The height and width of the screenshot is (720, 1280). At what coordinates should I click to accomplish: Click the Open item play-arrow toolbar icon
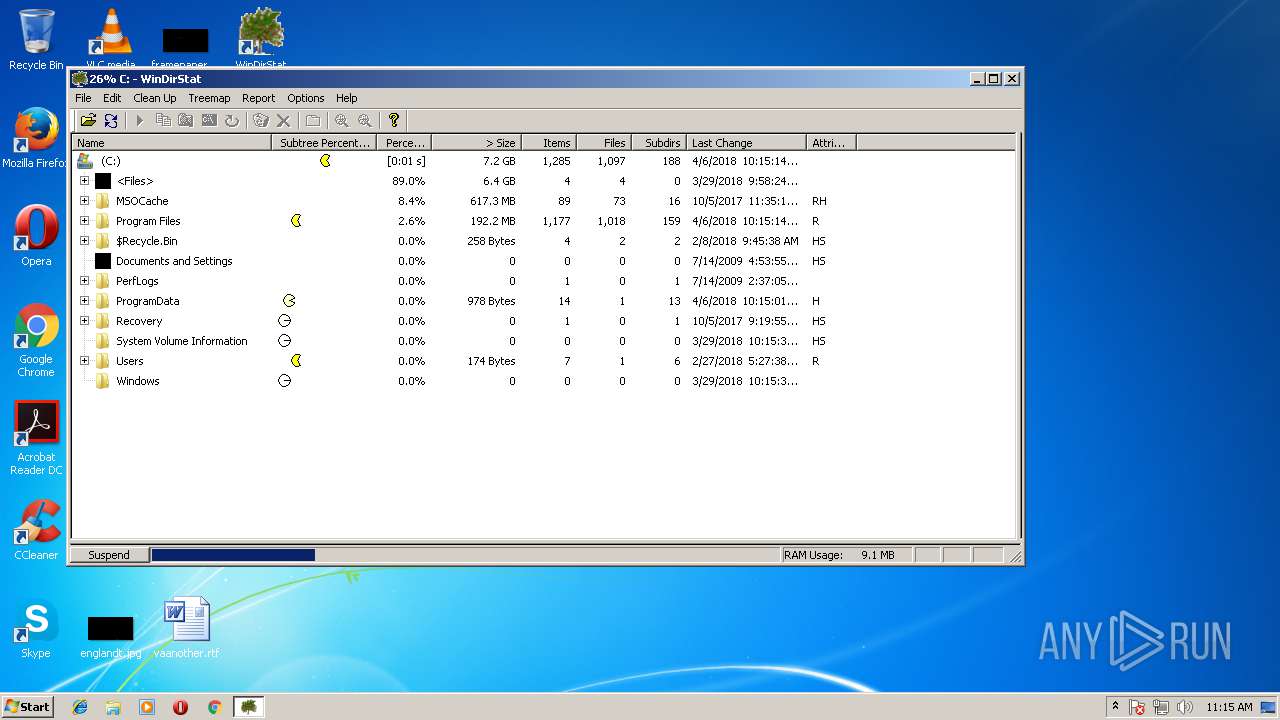click(140, 120)
